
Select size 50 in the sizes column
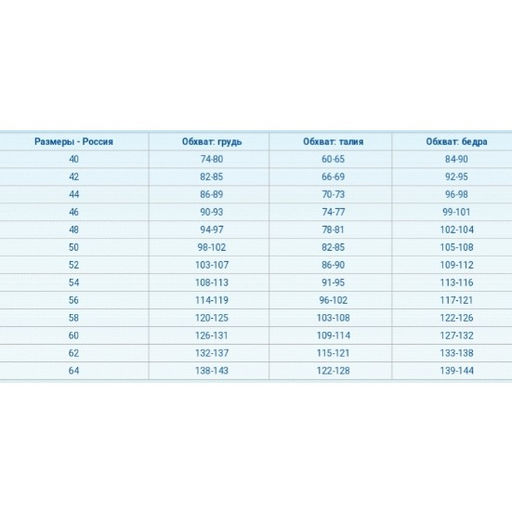74,247
